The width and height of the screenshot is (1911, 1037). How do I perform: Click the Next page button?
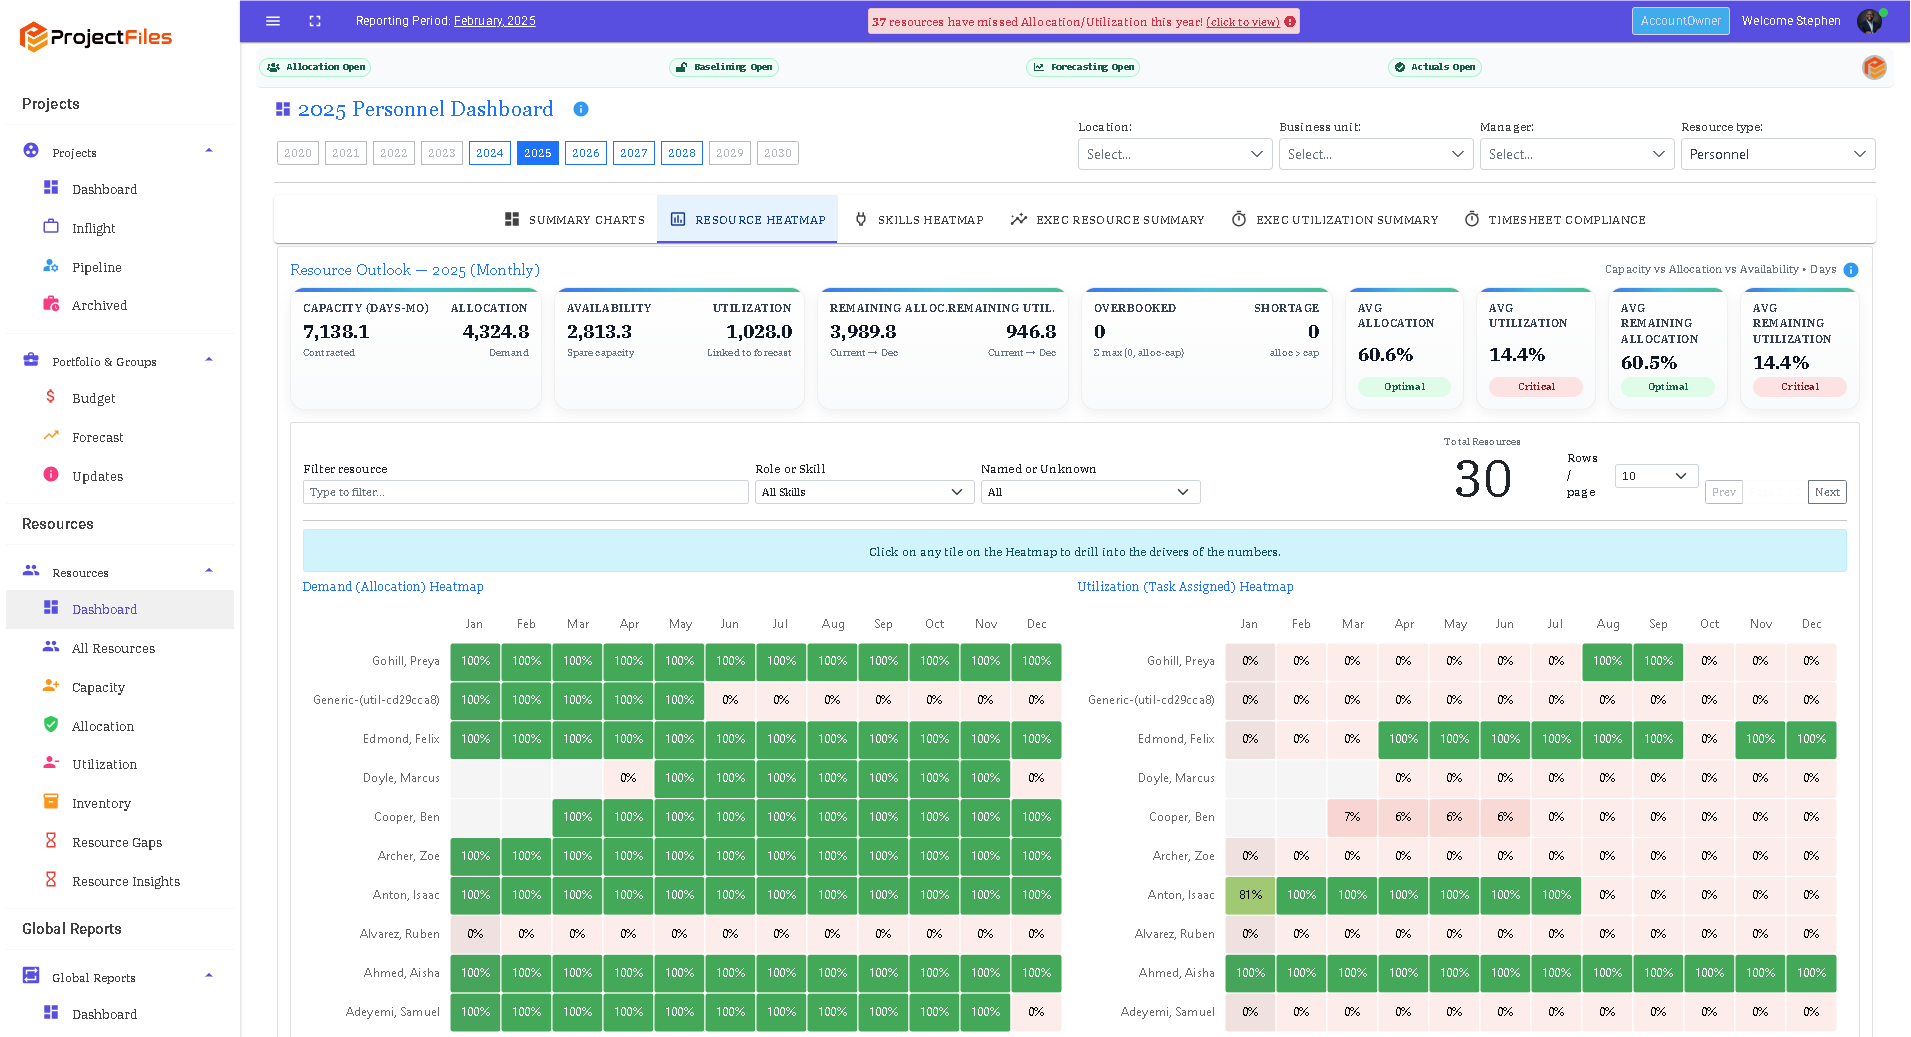(x=1827, y=492)
